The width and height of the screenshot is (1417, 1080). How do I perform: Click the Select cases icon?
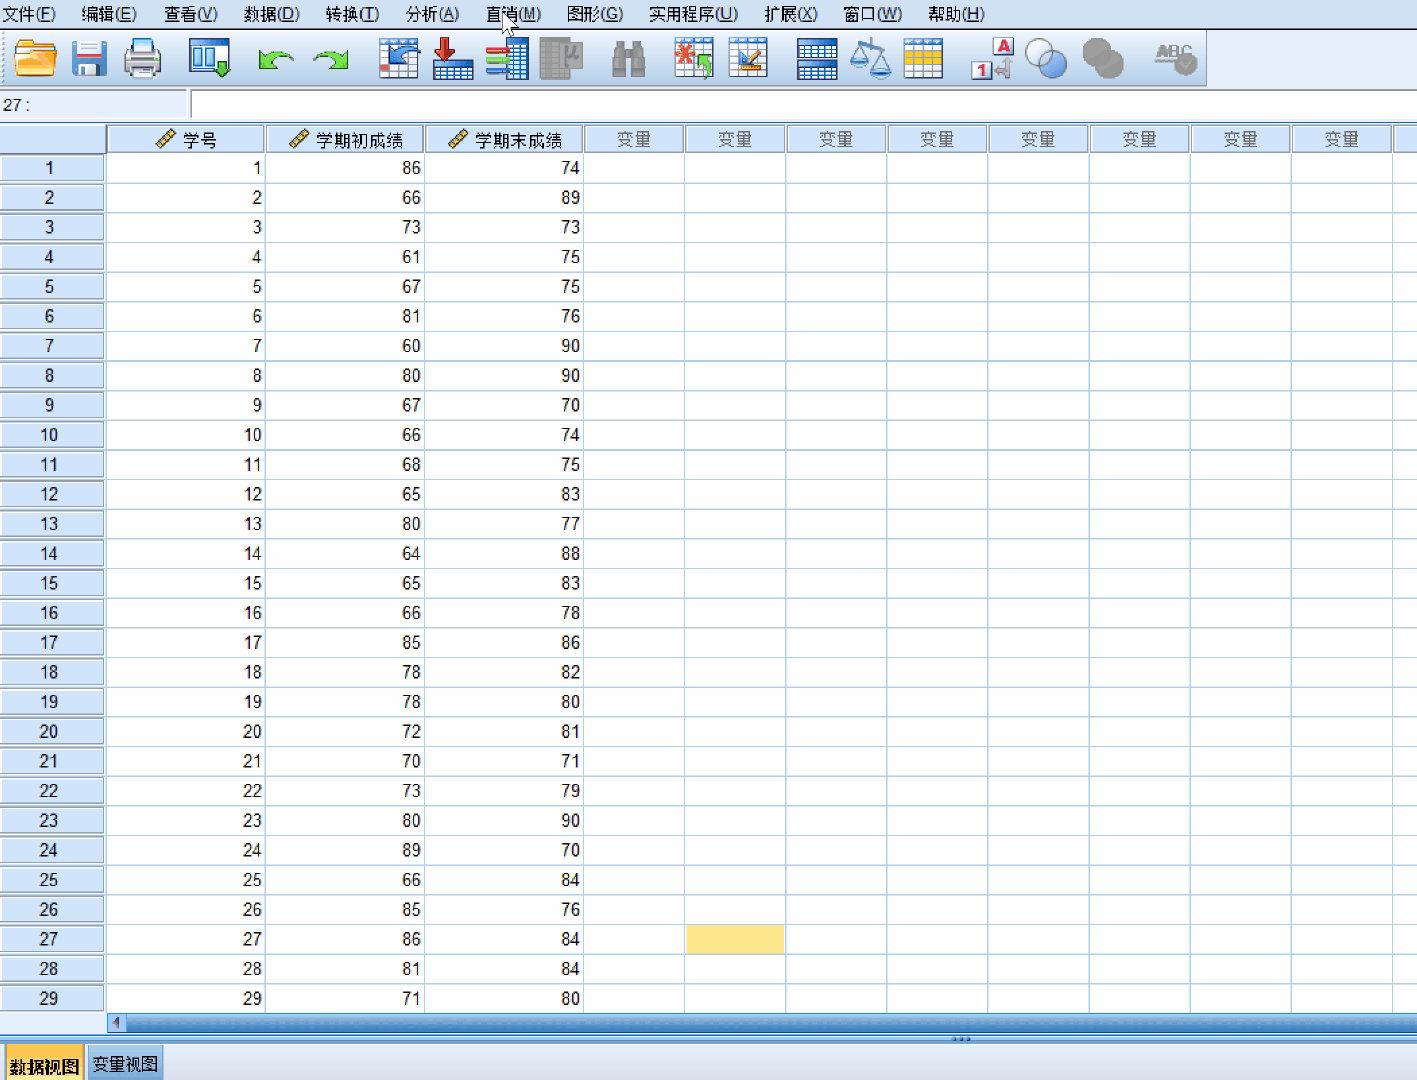(x=923, y=58)
